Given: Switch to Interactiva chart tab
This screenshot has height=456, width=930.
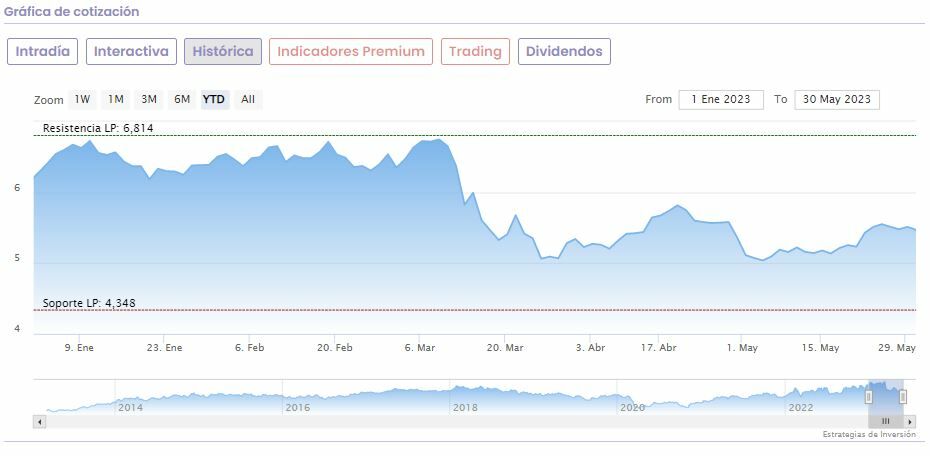Looking at the screenshot, I should click(x=131, y=51).
